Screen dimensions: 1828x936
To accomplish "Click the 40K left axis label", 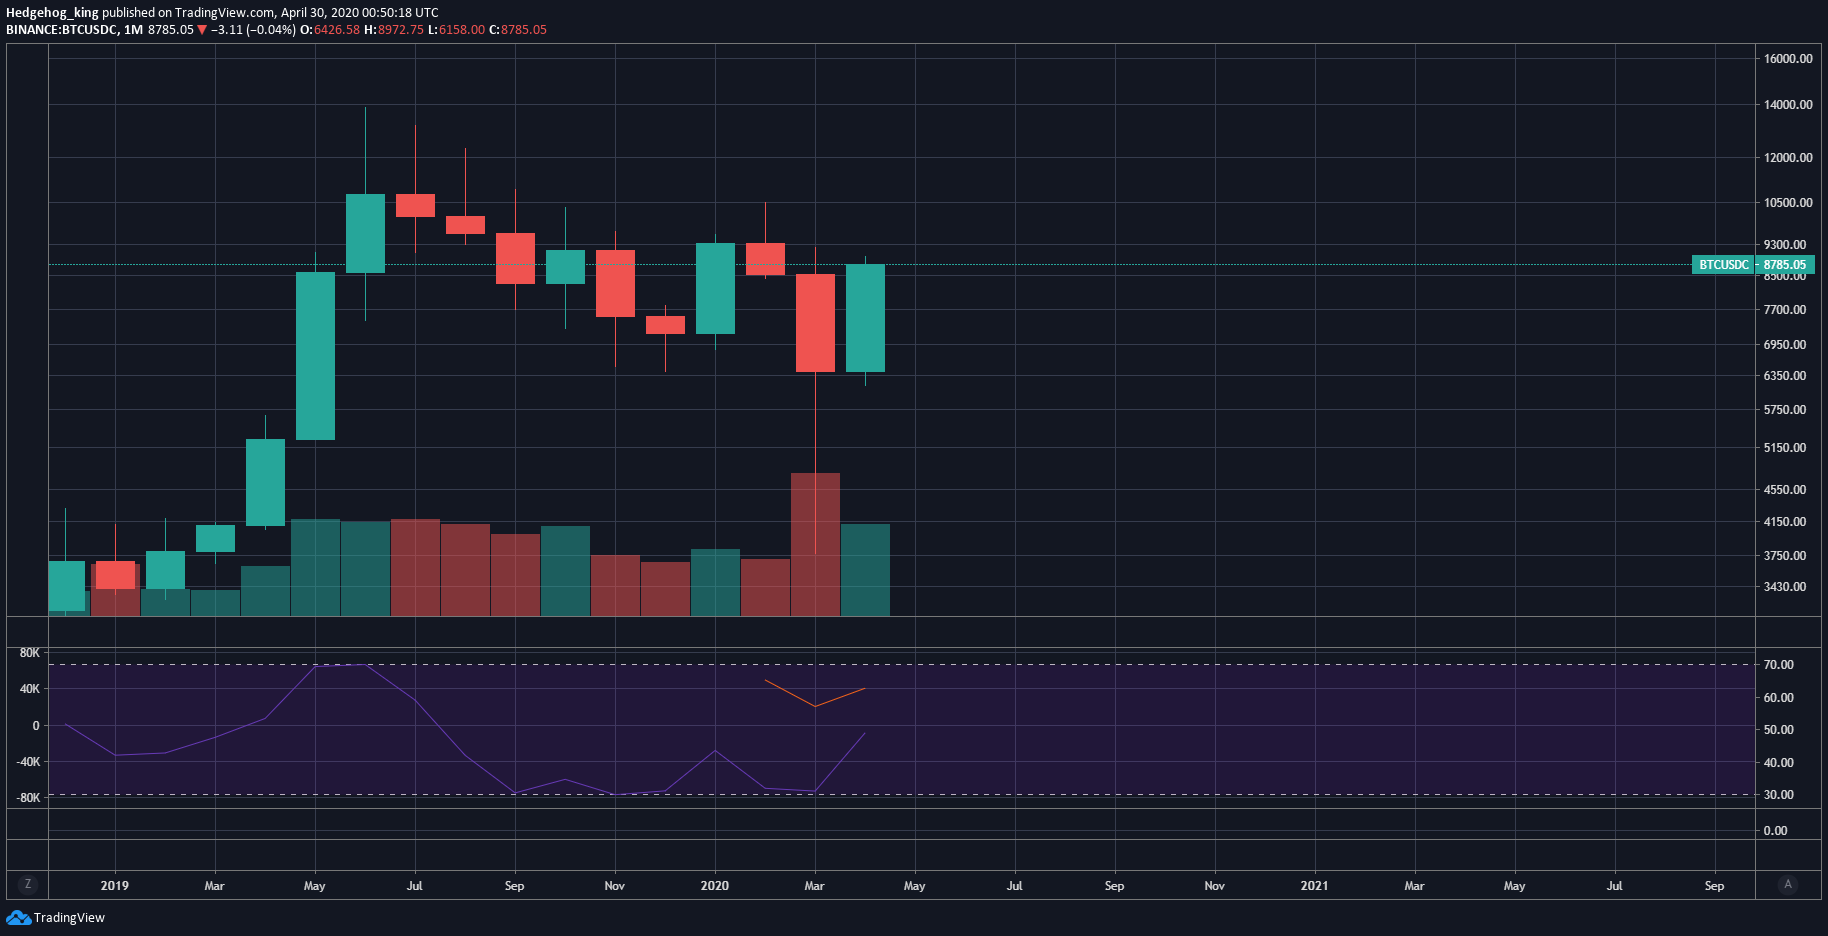I will pyautogui.click(x=30, y=689).
